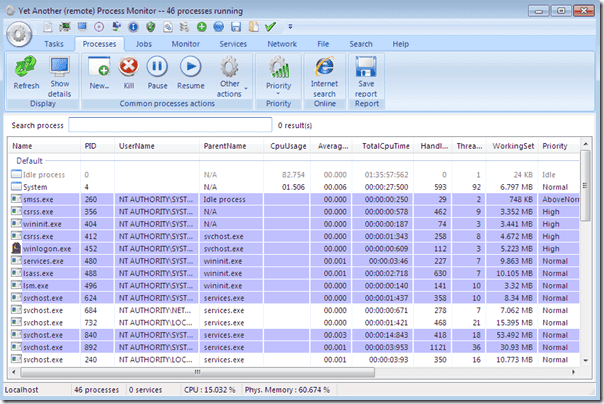Viewport: 604px width, 404px height.
Task: Select the Processes tab
Action: 99,44
